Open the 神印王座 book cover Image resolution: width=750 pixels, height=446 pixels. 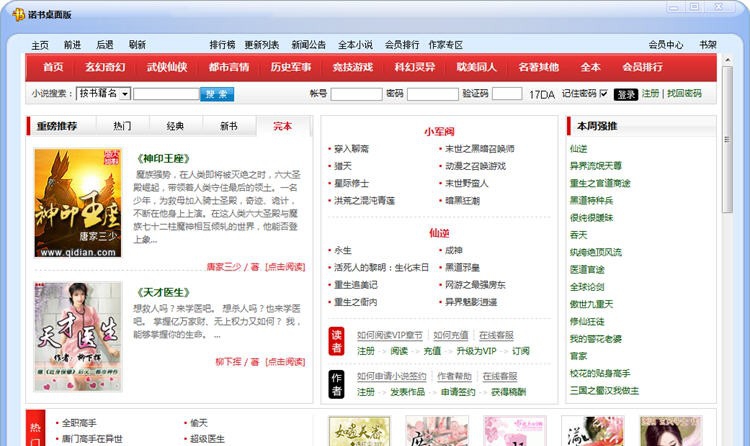tap(77, 203)
